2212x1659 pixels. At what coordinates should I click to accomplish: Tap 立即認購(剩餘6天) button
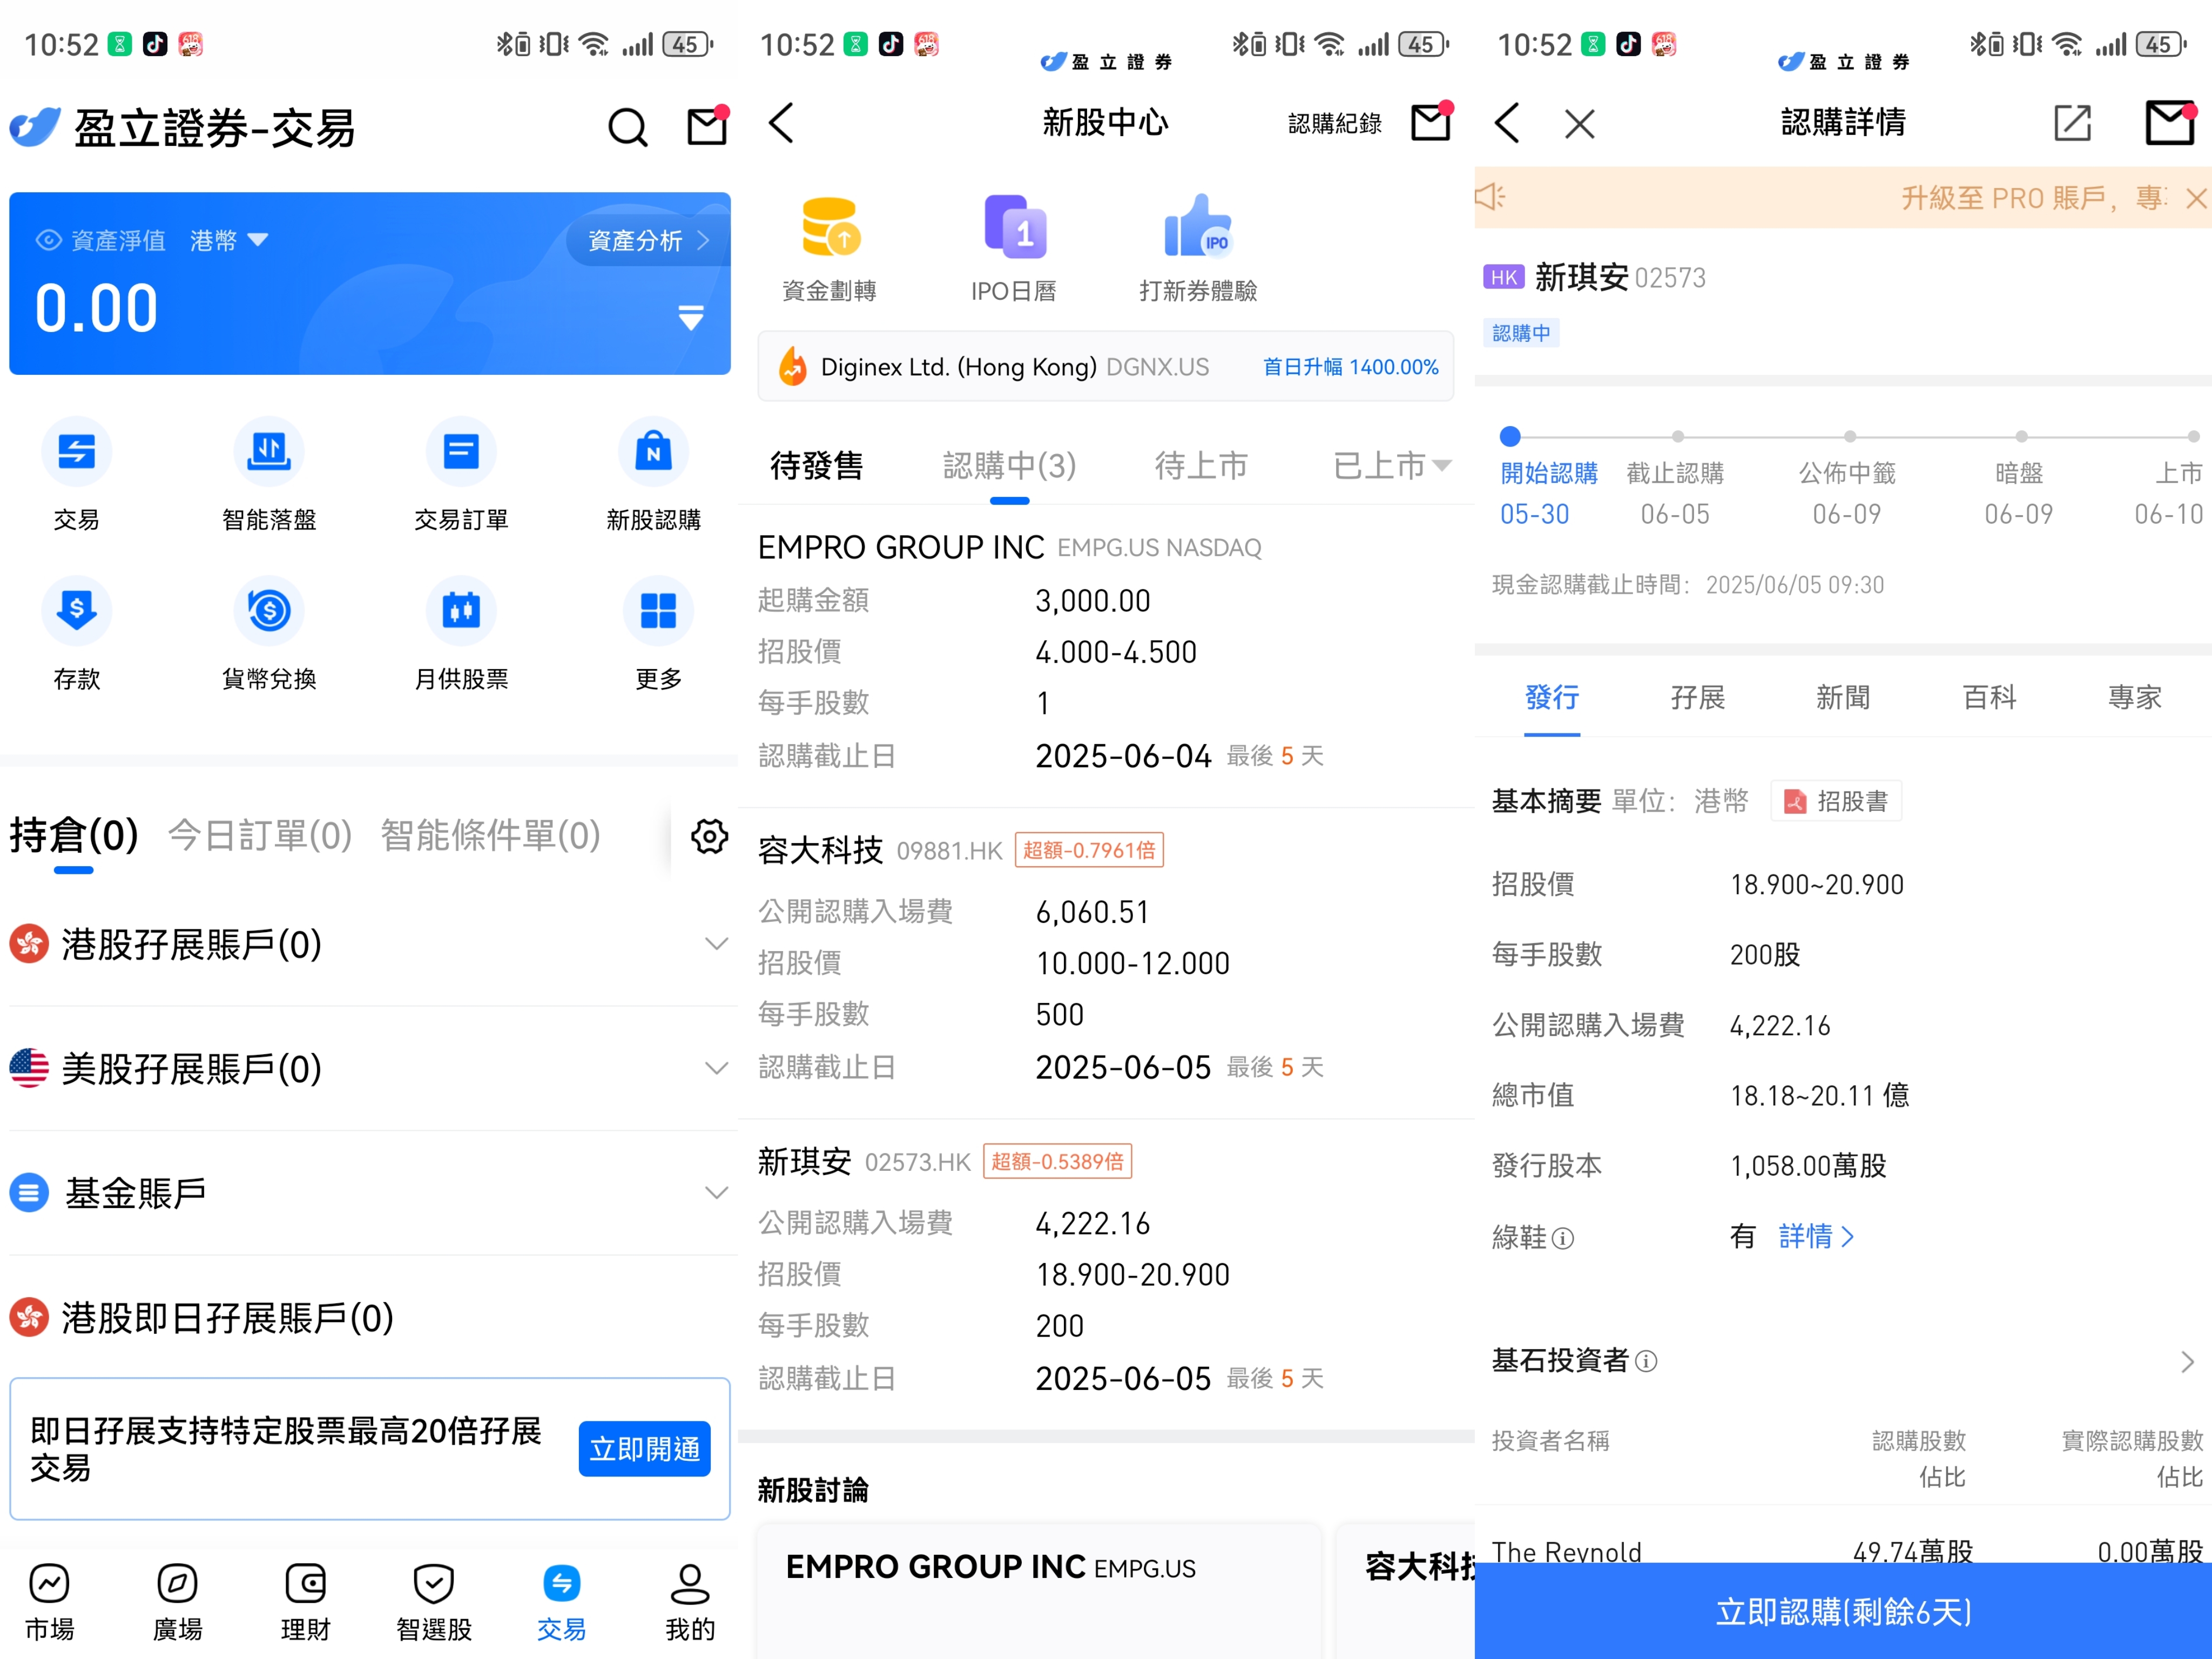point(1843,1611)
